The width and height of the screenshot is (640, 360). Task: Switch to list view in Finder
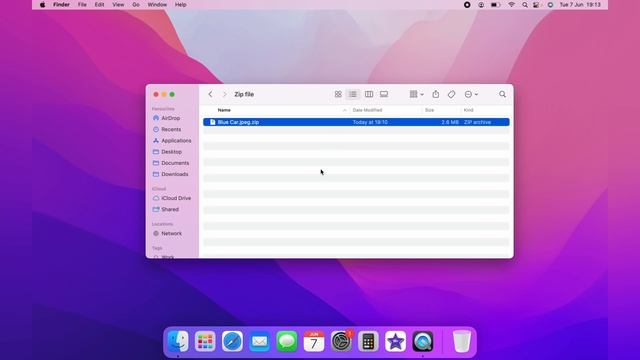(353, 94)
